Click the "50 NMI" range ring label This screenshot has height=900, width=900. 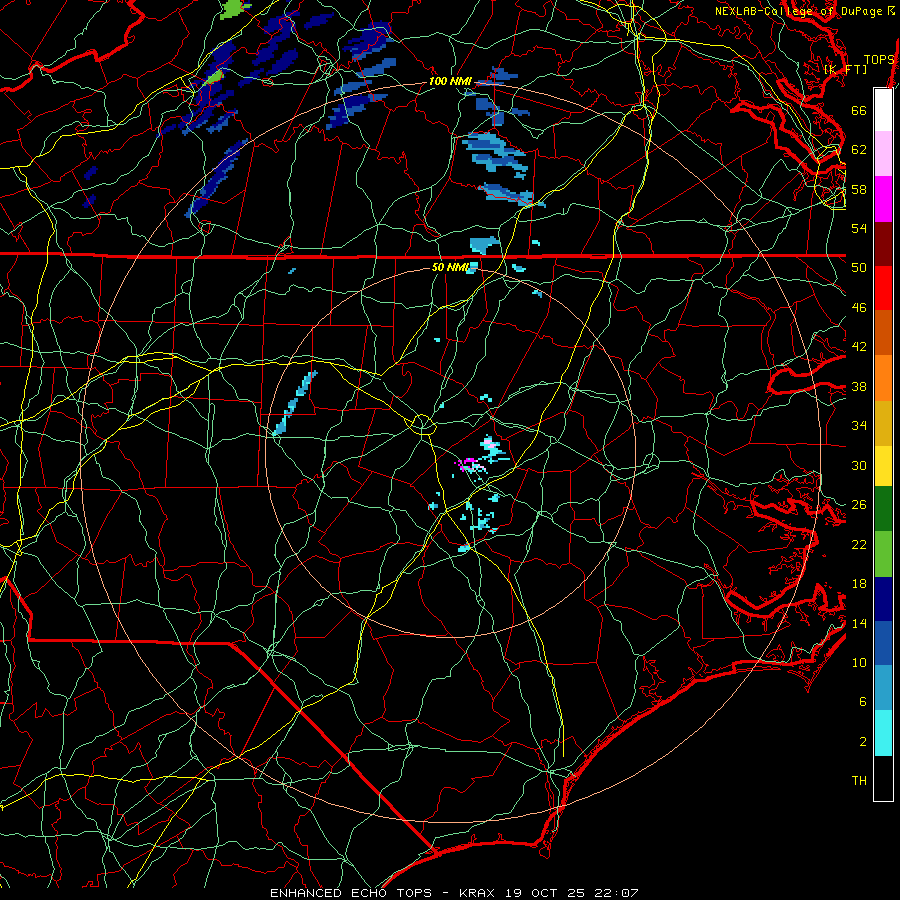point(451,267)
